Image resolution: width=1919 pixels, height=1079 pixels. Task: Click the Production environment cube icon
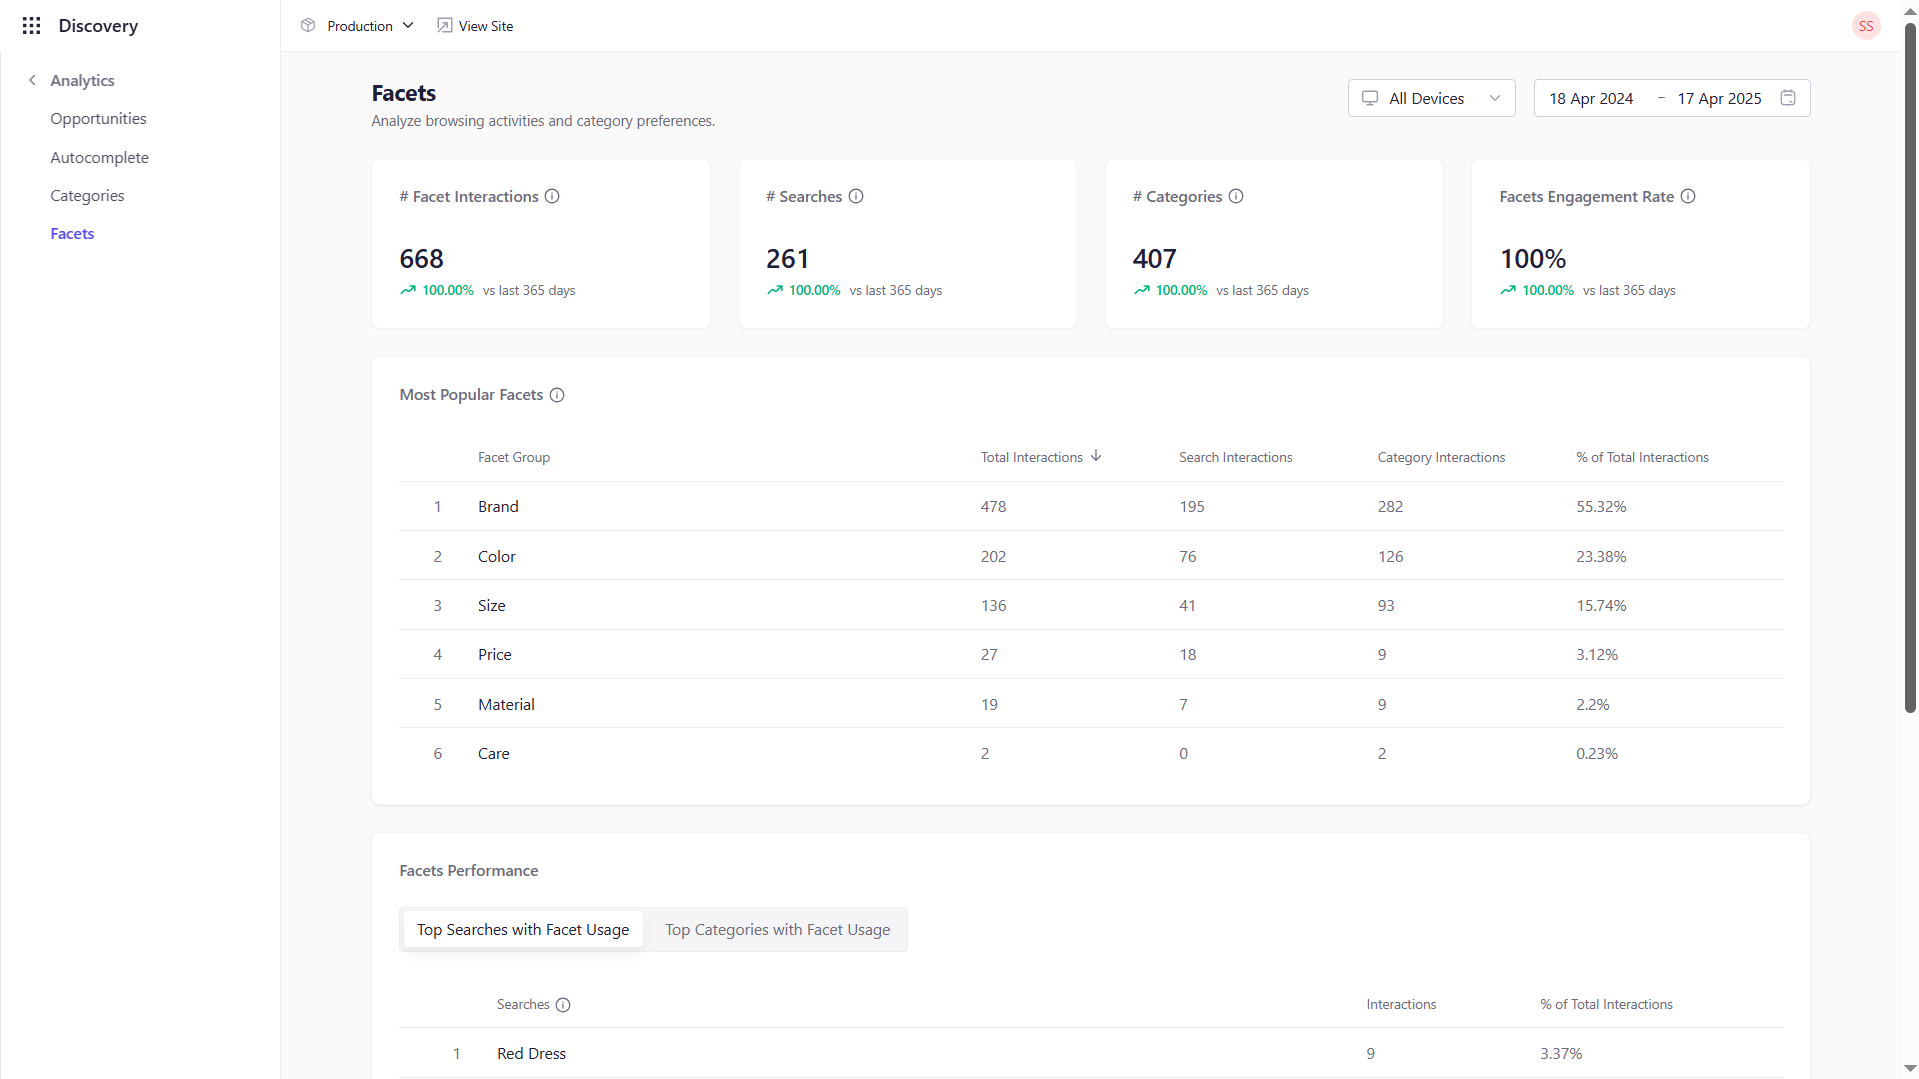pos(308,26)
